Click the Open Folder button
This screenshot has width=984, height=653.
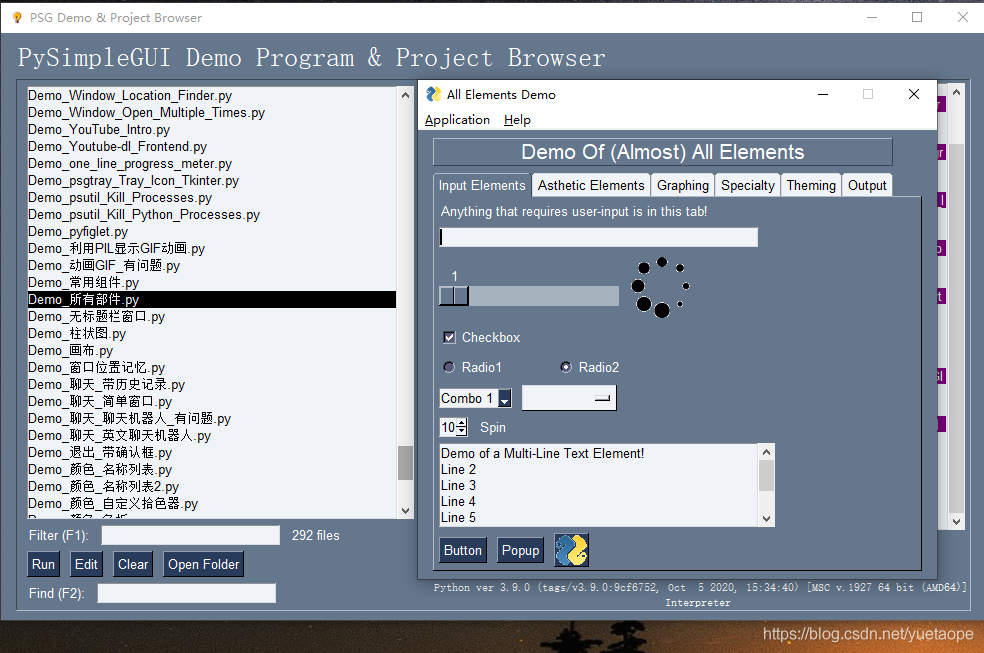pyautogui.click(x=203, y=565)
